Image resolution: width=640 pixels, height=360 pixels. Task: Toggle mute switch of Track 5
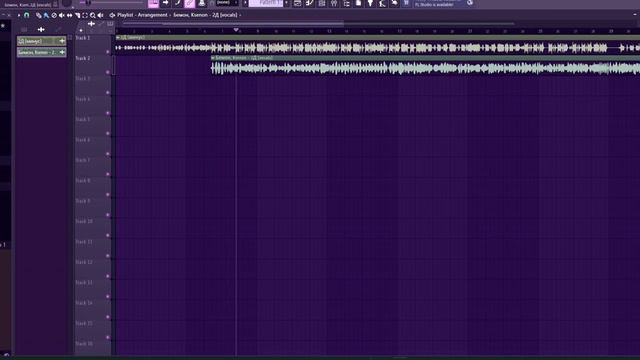108,133
